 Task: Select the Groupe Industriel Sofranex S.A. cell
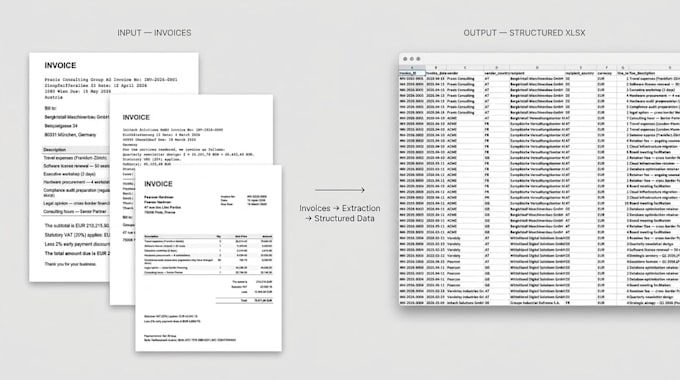click(x=536, y=302)
